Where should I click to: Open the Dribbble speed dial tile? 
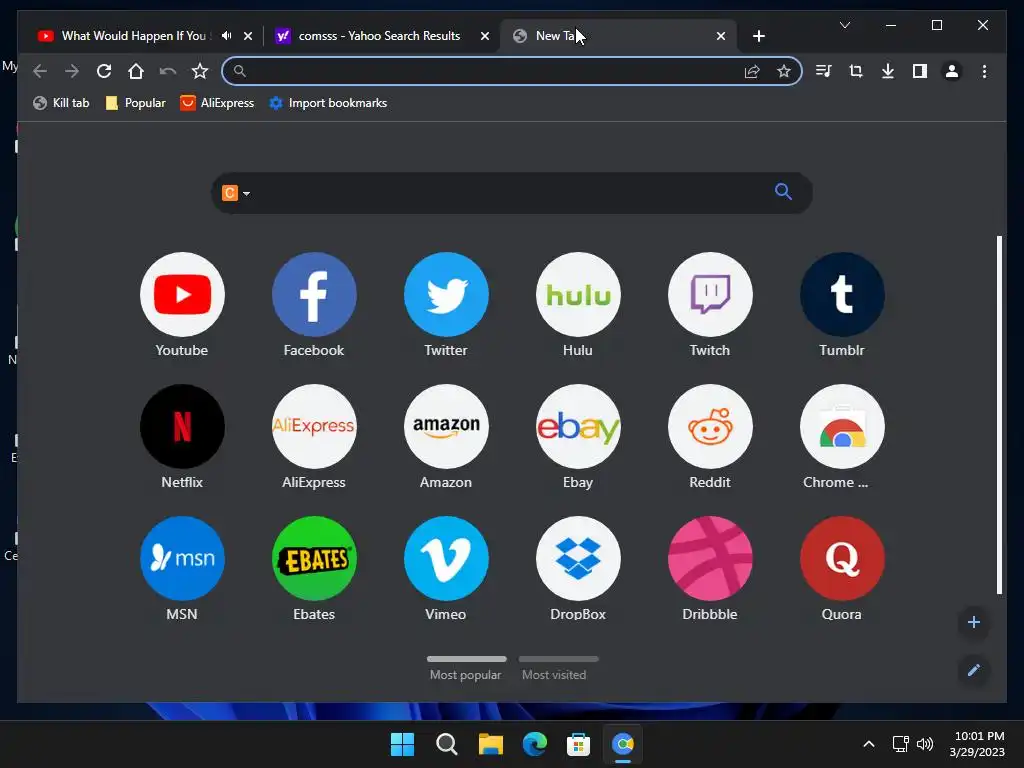[x=710, y=558]
